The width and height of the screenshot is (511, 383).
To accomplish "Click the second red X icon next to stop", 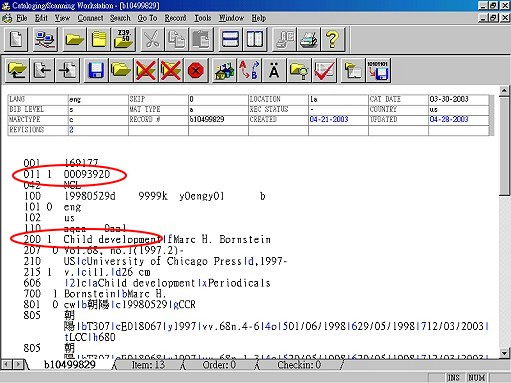I will click(x=171, y=70).
